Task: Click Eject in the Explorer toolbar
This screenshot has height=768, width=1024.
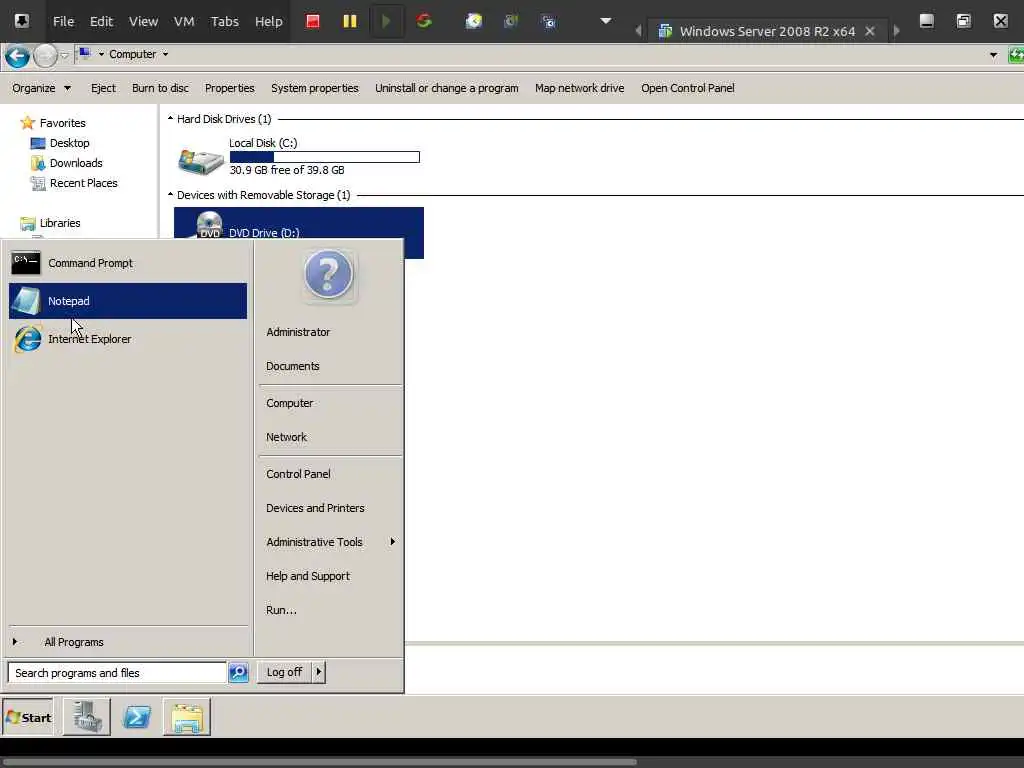Action: pyautogui.click(x=103, y=88)
